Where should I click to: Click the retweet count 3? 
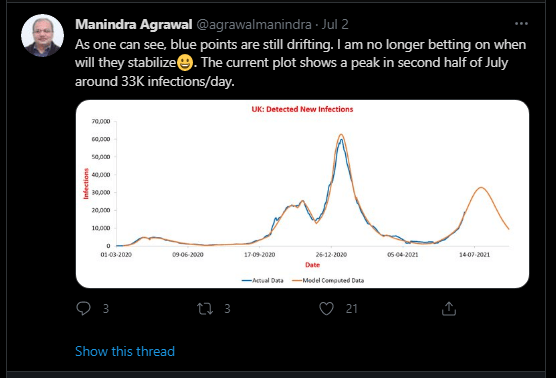227,309
